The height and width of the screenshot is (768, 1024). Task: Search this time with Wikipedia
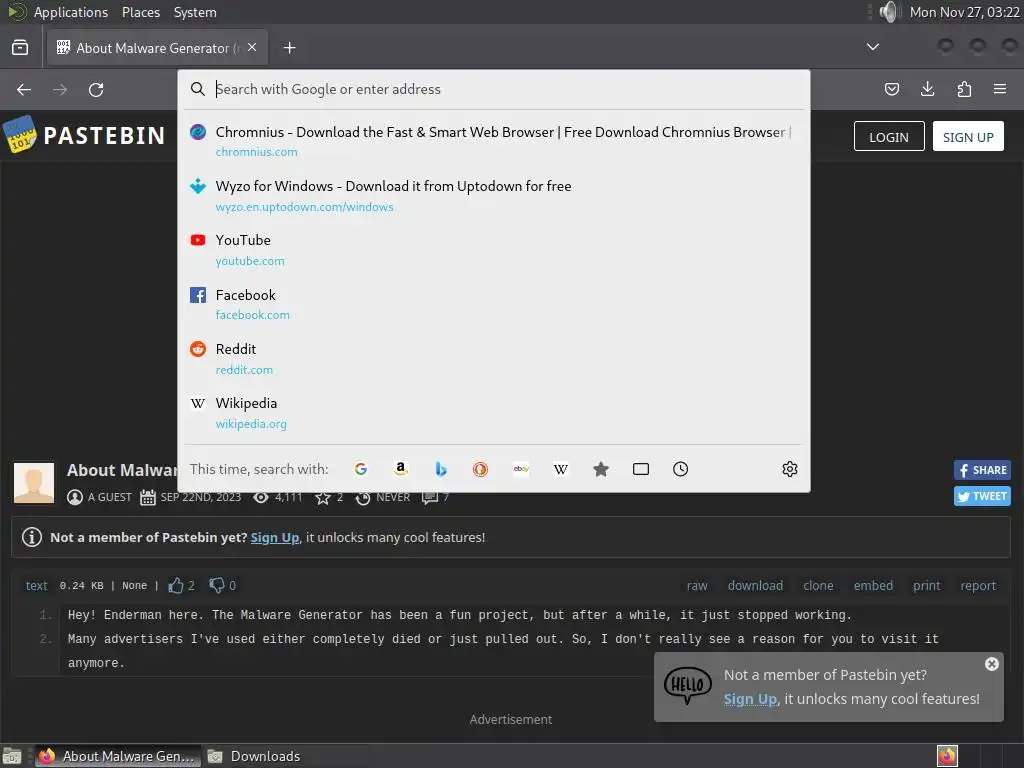point(560,469)
